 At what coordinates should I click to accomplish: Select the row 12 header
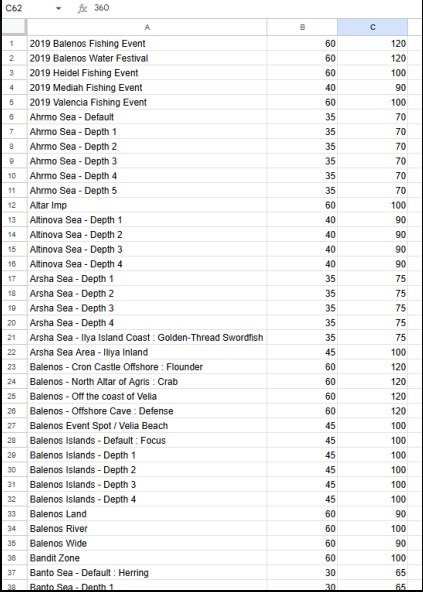click(14, 205)
